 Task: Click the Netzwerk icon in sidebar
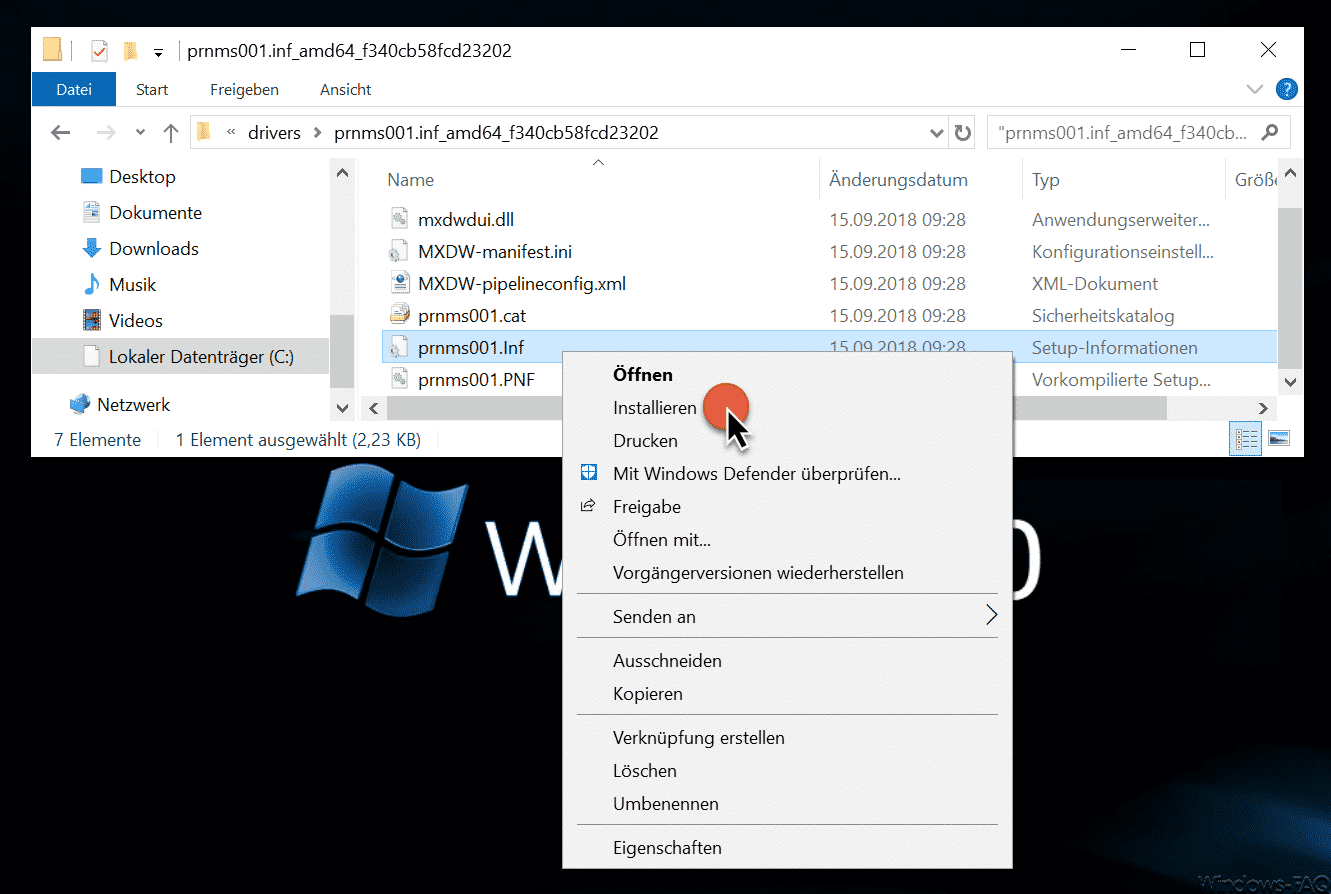(80, 404)
